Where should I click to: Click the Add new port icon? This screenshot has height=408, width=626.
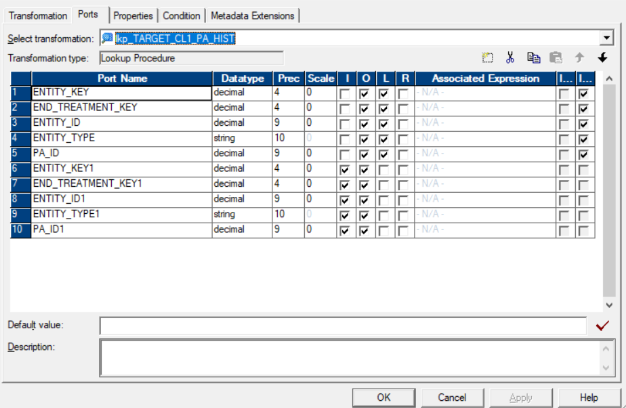click(487, 58)
